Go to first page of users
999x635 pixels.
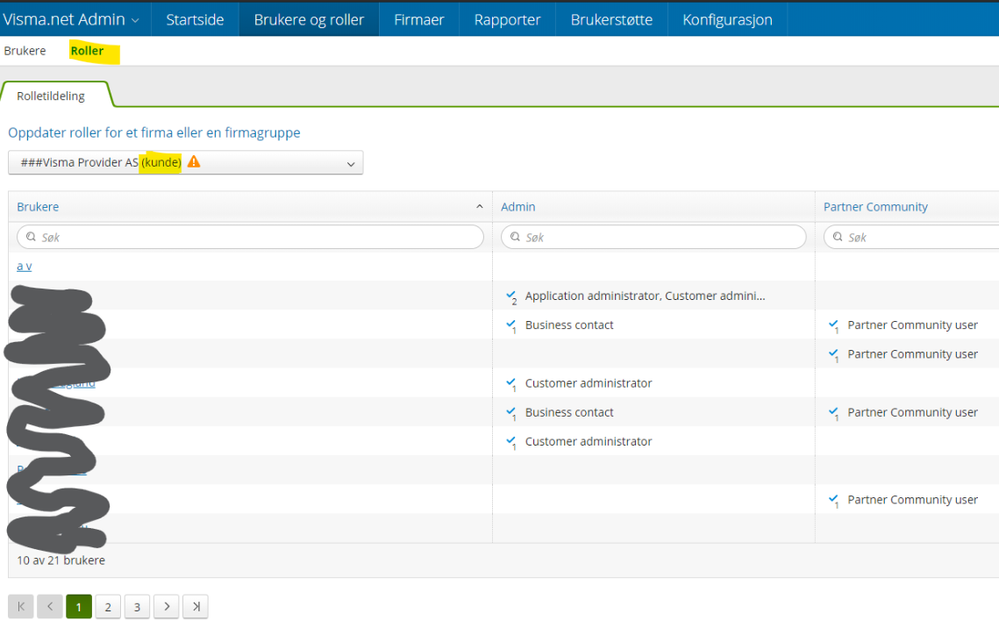tap(20, 606)
